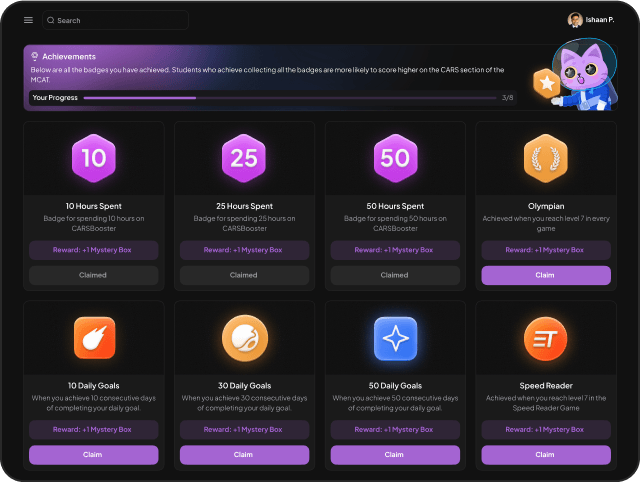Select the 10 Daily Goals comet badge
The width and height of the screenshot is (640, 482).
pyautogui.click(x=93, y=339)
